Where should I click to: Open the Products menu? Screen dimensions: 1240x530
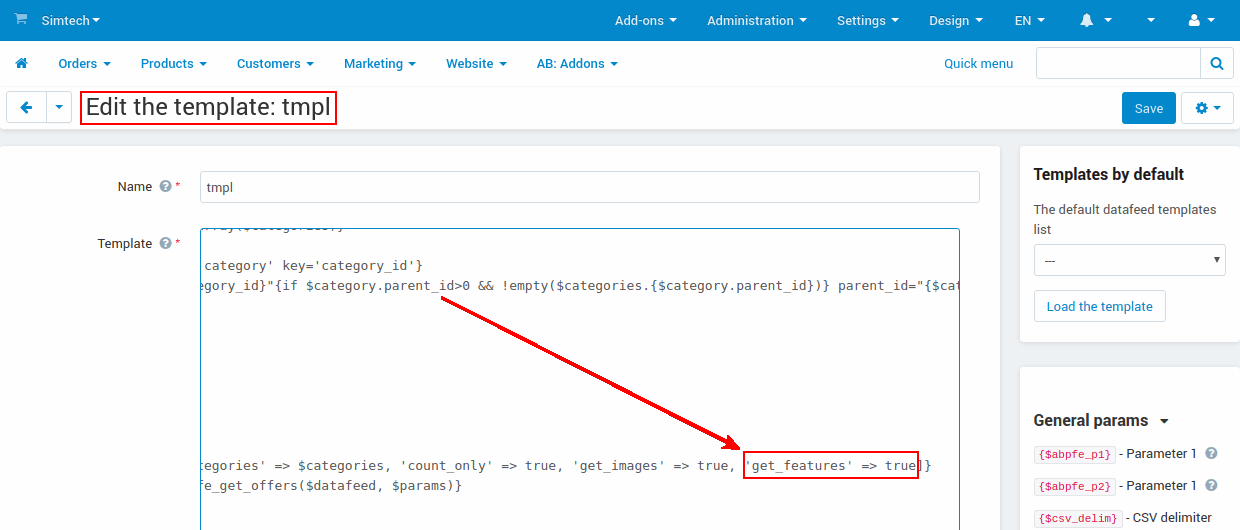tap(173, 63)
